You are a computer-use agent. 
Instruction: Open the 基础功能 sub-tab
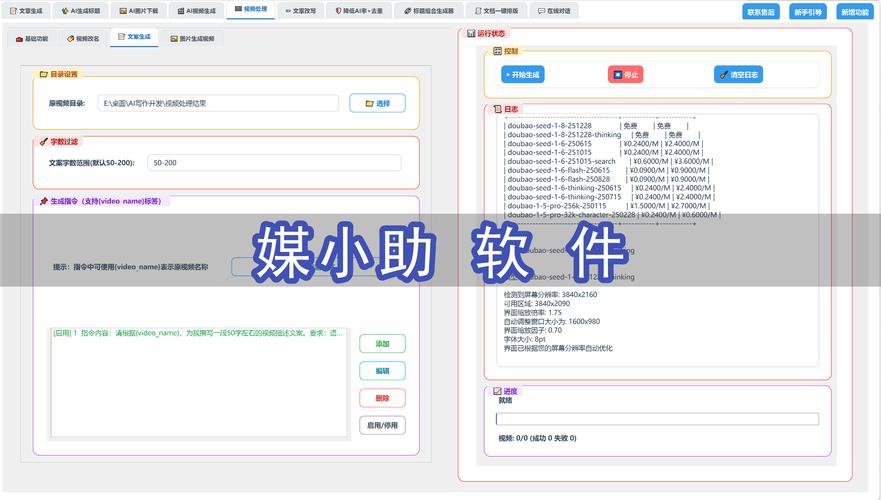(x=31, y=38)
